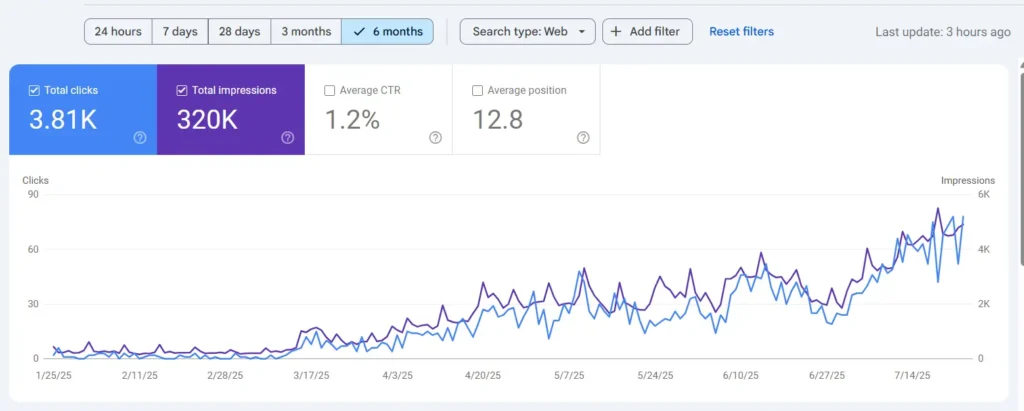The width and height of the screenshot is (1024, 411).
Task: Select the 28 days date range
Action: [239, 32]
